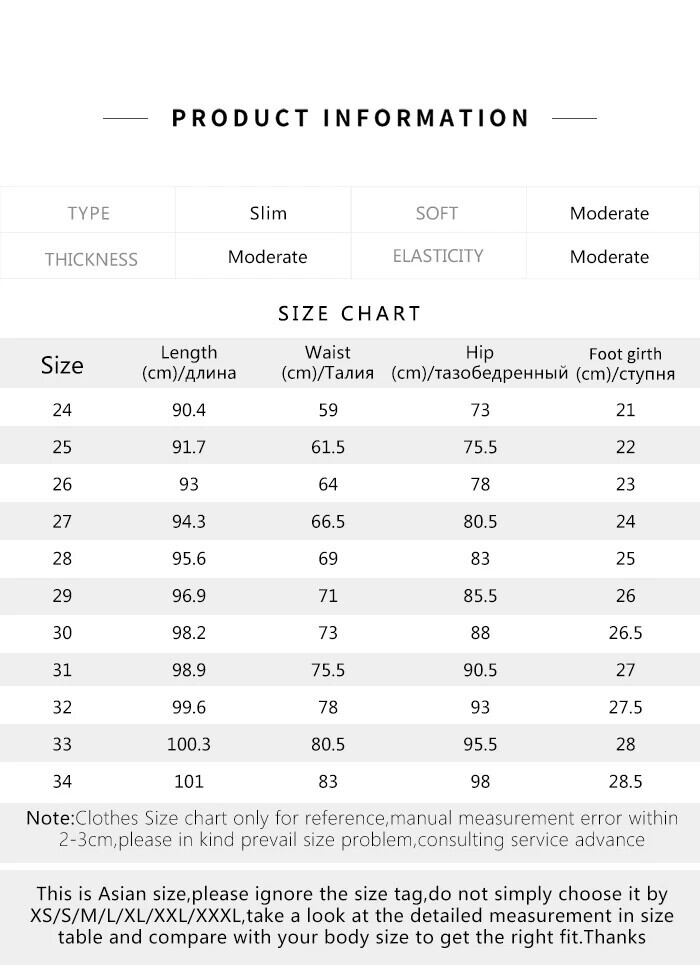700x978 pixels.
Task: Select the TYPE label cell
Action: point(88,213)
